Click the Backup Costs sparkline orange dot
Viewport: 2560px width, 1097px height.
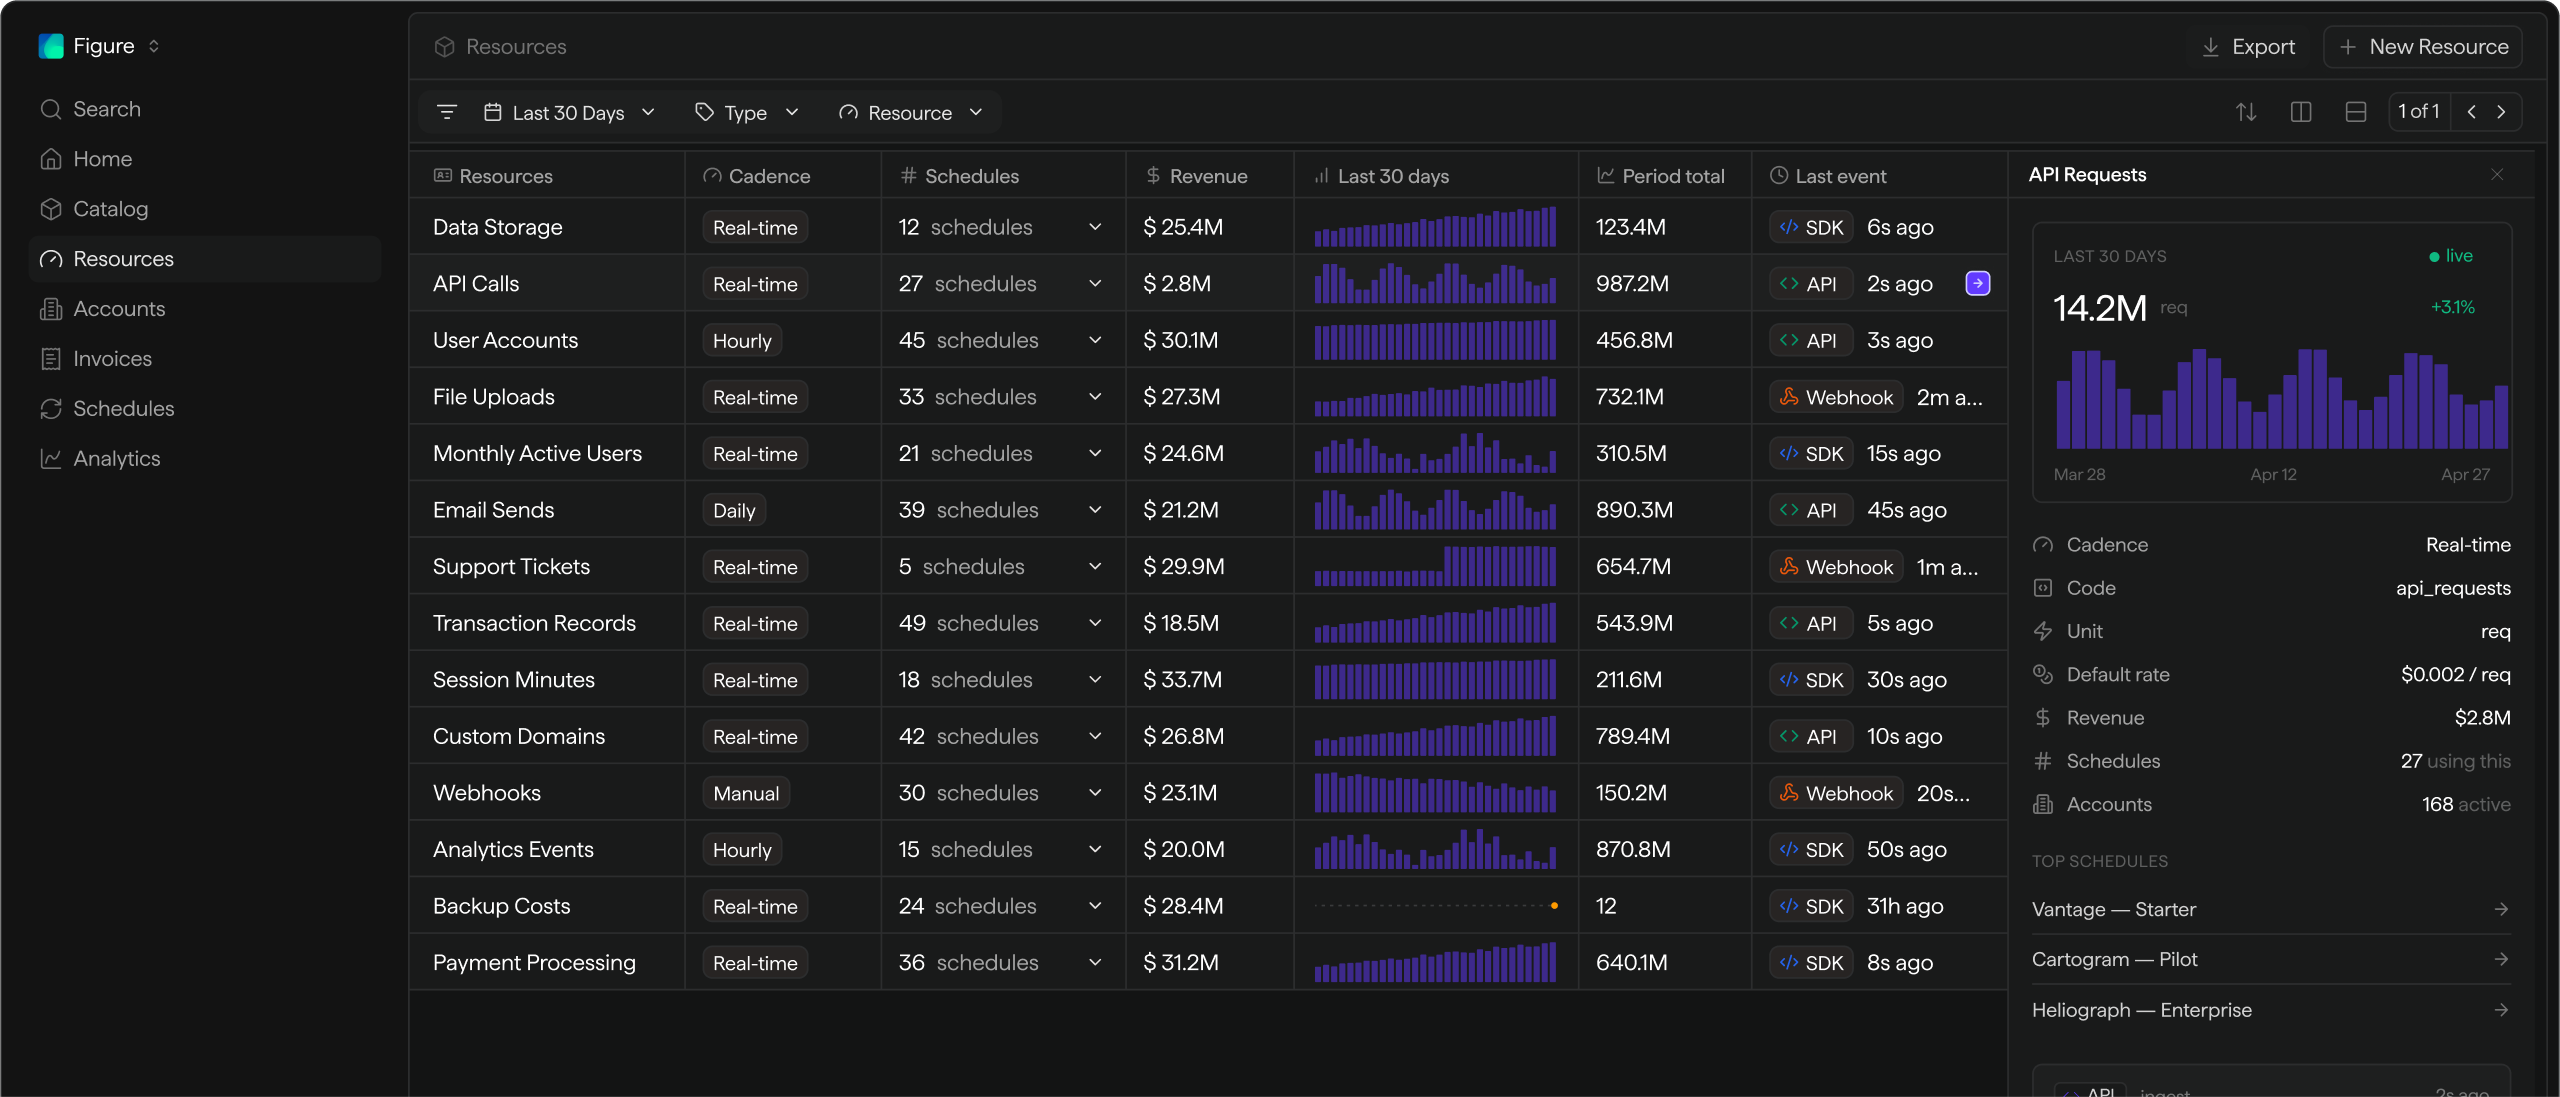pyautogui.click(x=1554, y=906)
